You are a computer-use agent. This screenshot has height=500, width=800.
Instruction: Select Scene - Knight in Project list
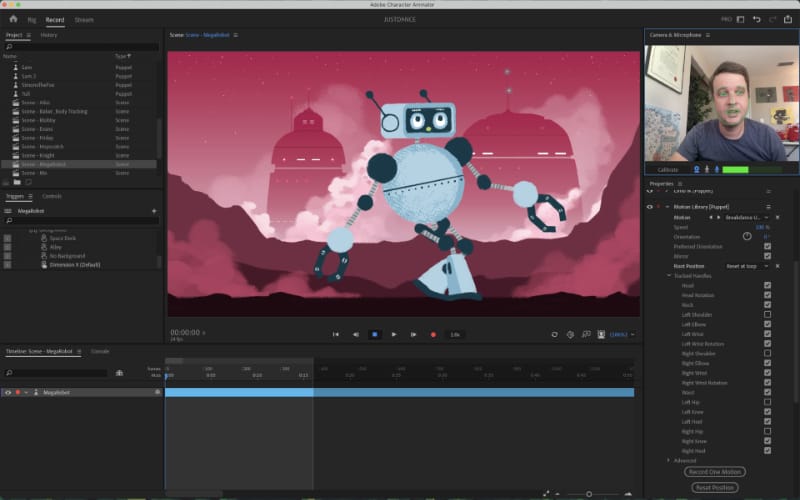point(38,156)
